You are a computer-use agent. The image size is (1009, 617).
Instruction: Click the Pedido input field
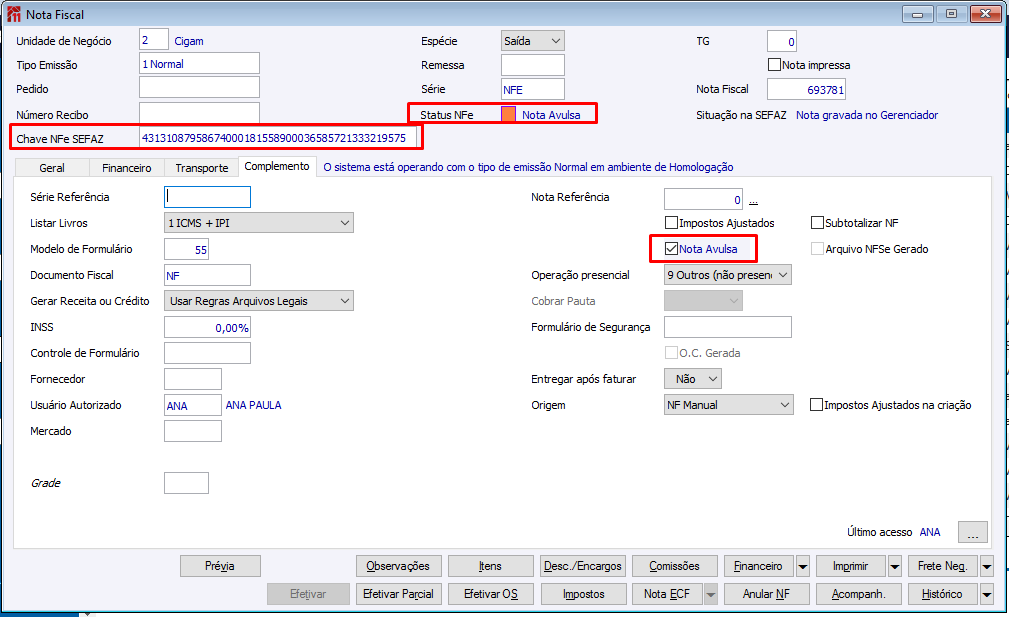click(x=199, y=87)
